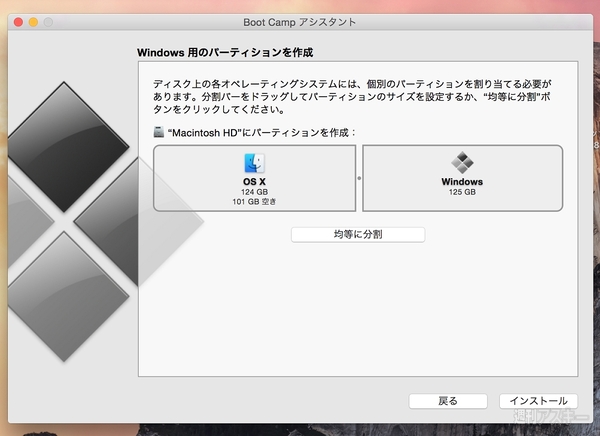Viewport: 600px width, 436px height.
Task: Close the Boot Camp Assistant window
Action: pos(18,22)
